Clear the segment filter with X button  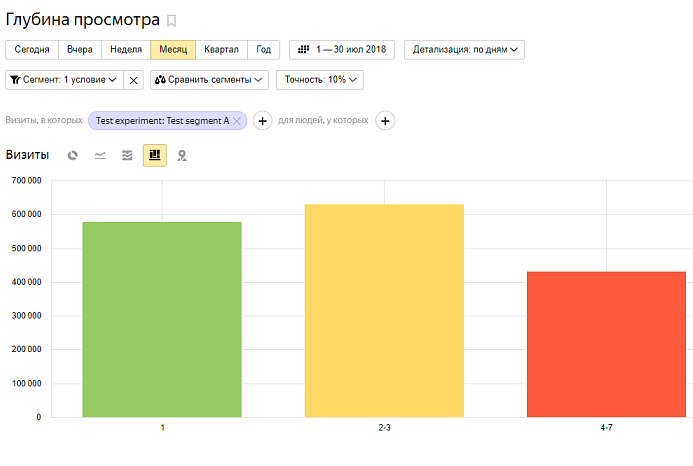click(x=134, y=79)
